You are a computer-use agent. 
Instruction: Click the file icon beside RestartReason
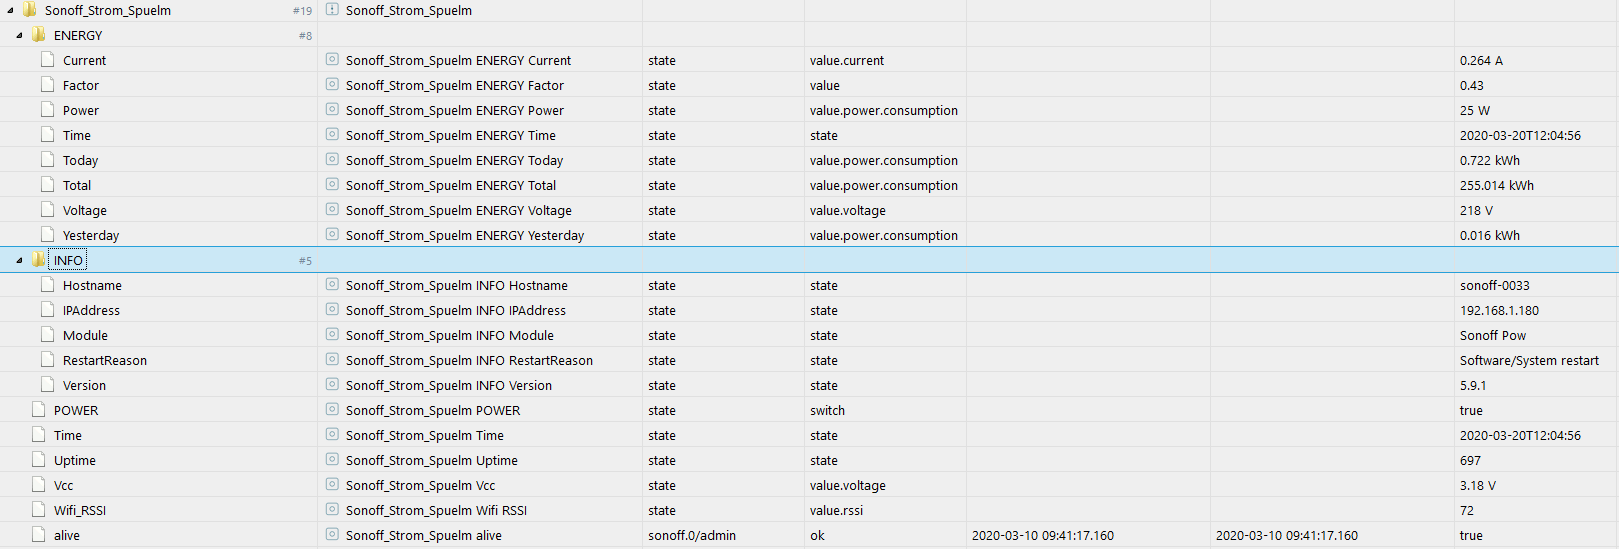48,360
